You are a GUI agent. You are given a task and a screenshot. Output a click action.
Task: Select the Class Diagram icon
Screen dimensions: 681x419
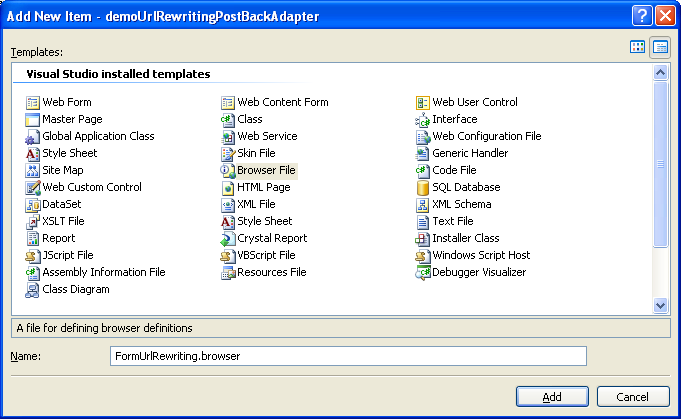(33, 290)
